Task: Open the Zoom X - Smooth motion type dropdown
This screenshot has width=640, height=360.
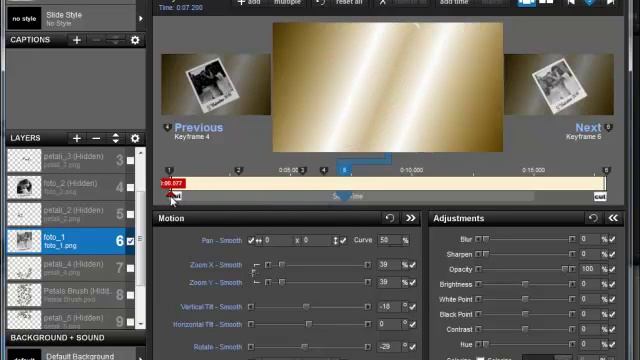Action: (x=216, y=265)
